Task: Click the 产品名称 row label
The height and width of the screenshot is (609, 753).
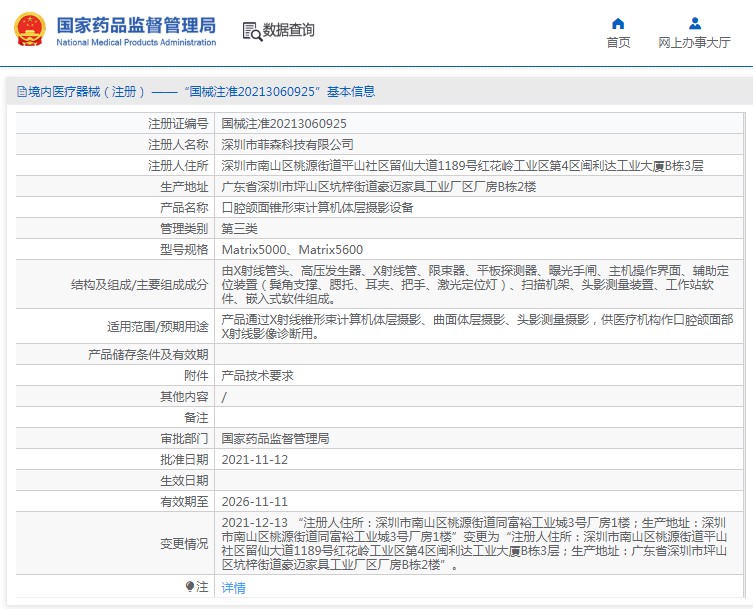Action: click(x=184, y=207)
